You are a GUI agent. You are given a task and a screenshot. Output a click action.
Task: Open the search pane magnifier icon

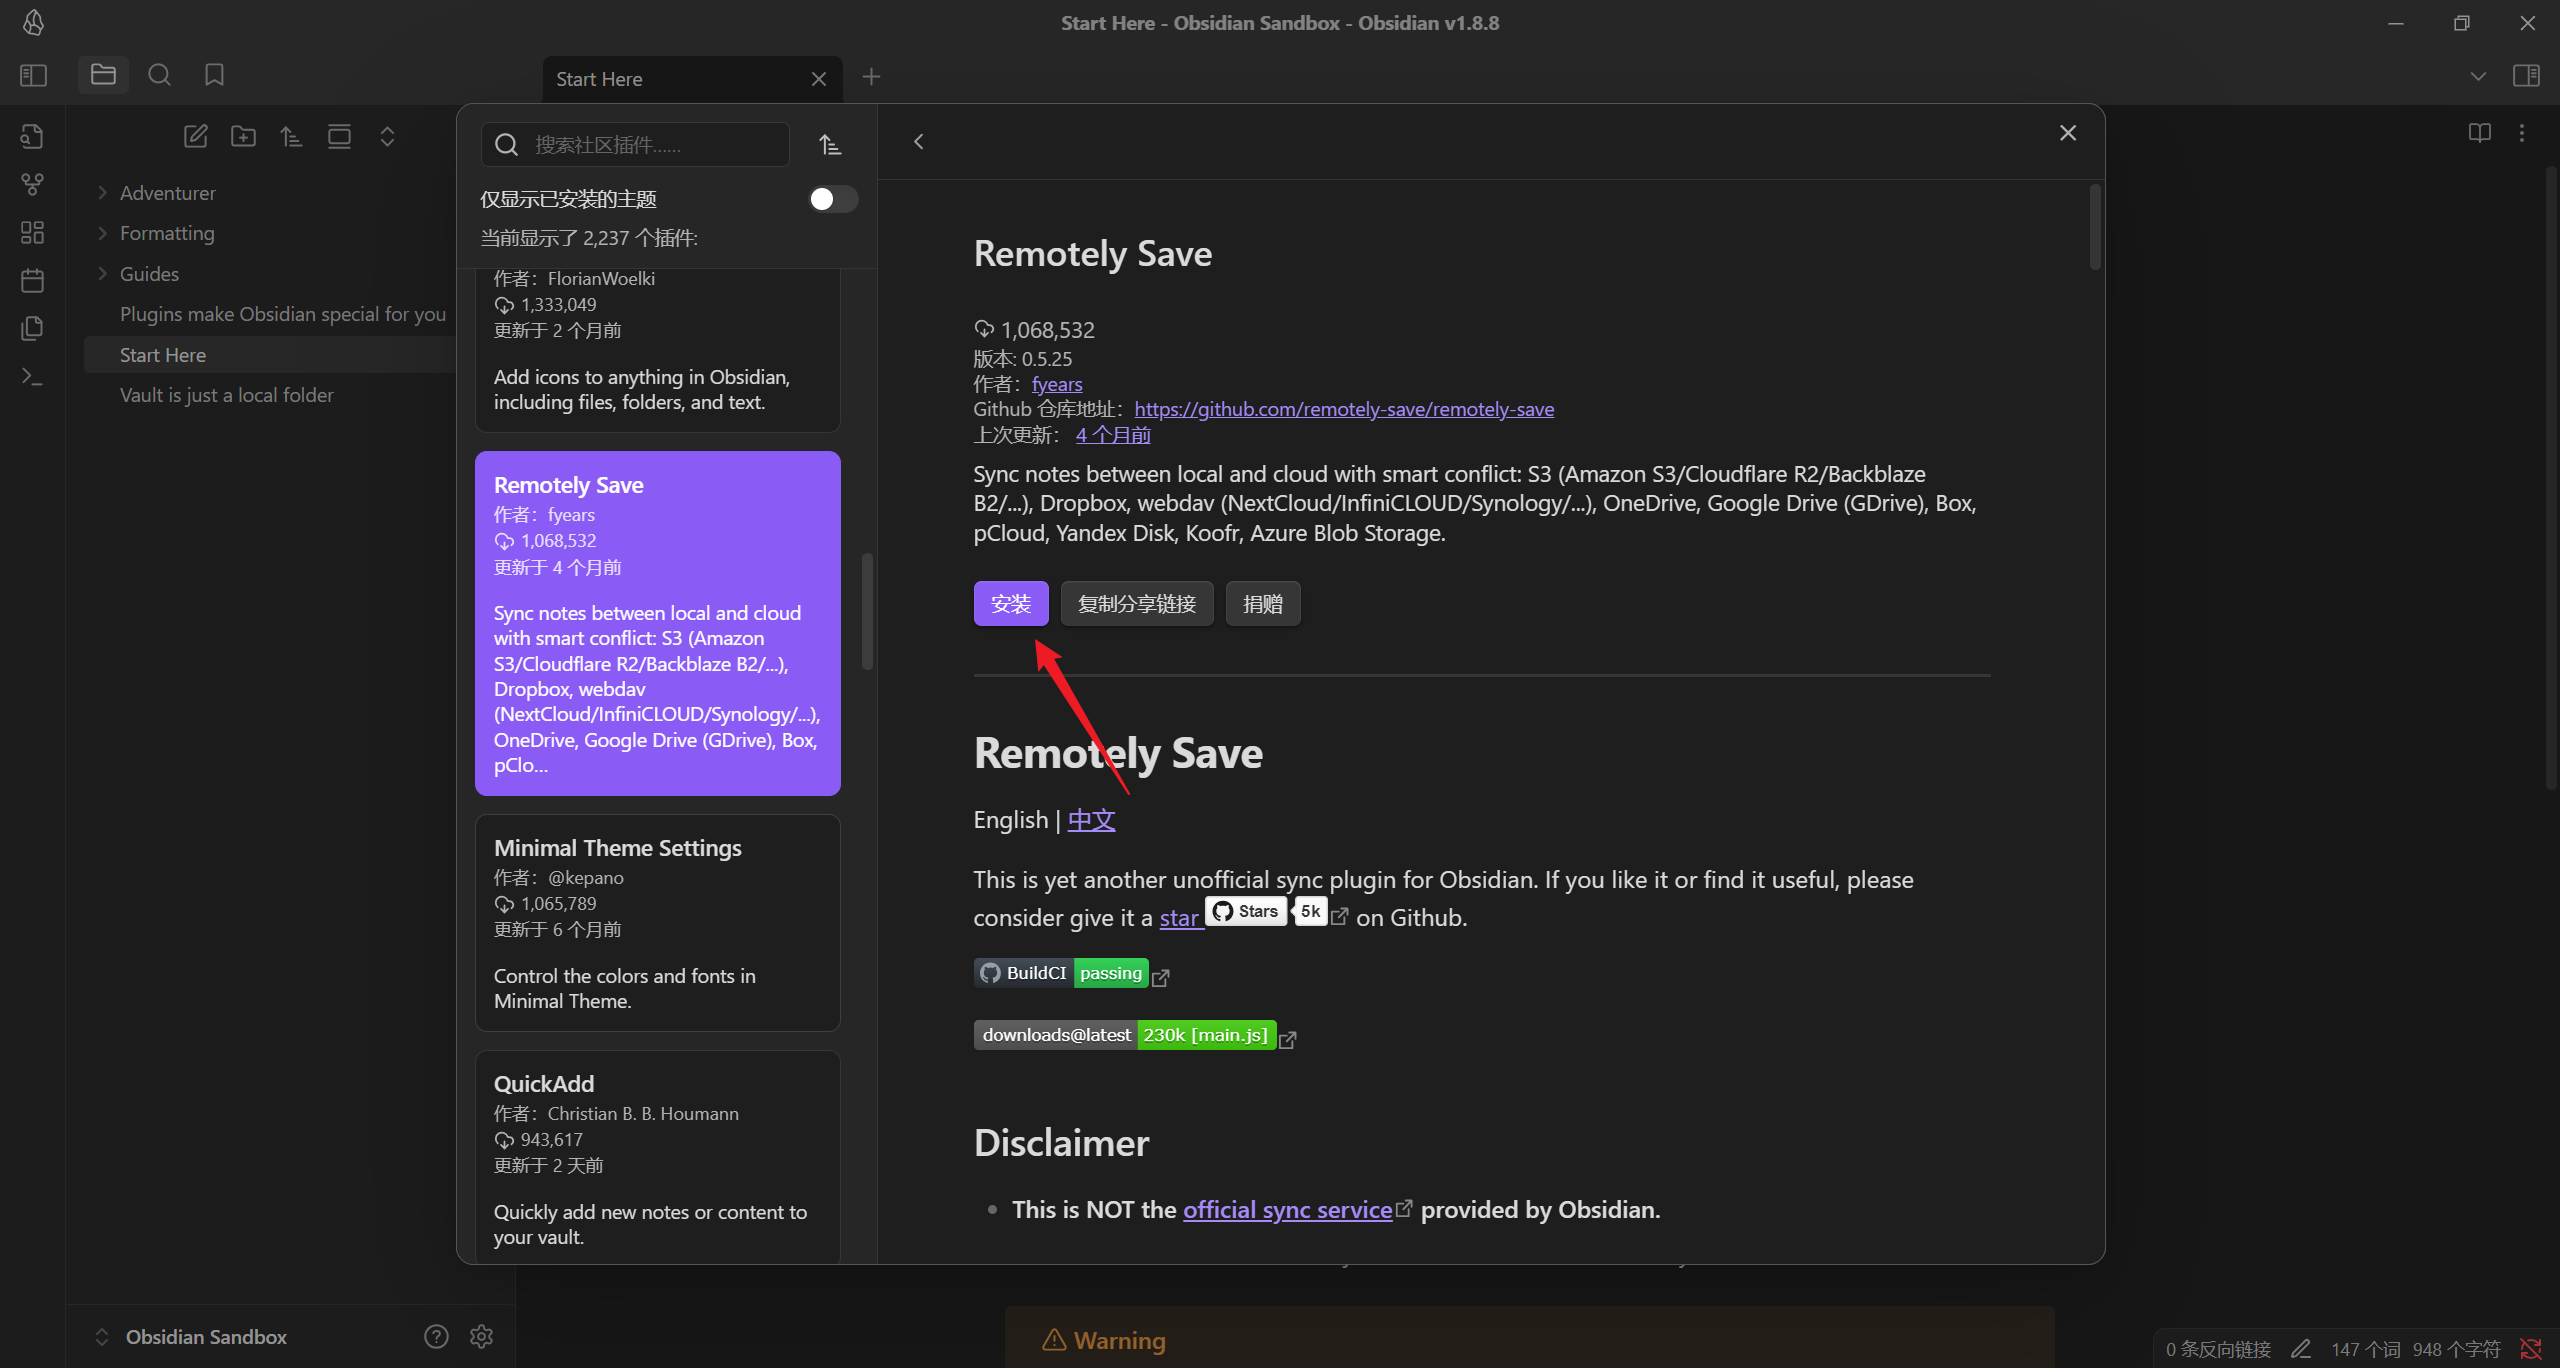pos(159,75)
